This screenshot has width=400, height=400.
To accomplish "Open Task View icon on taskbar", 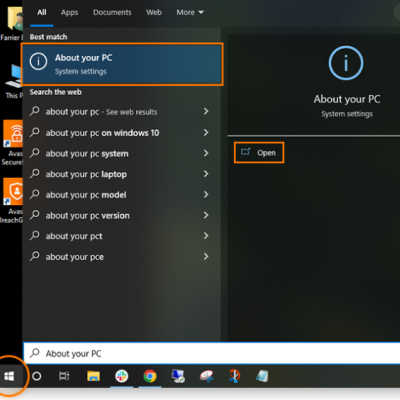I will pos(64,376).
